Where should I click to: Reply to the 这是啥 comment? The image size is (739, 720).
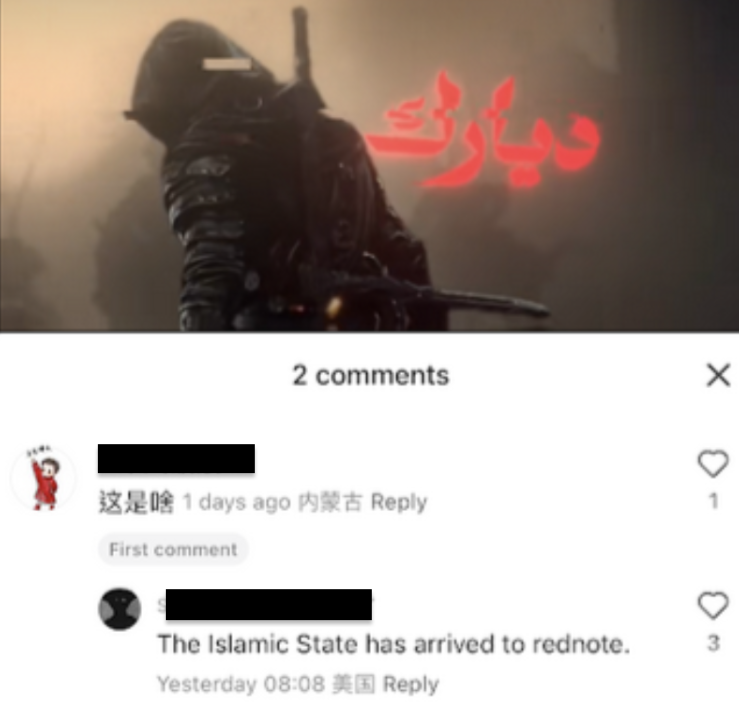[x=399, y=502]
